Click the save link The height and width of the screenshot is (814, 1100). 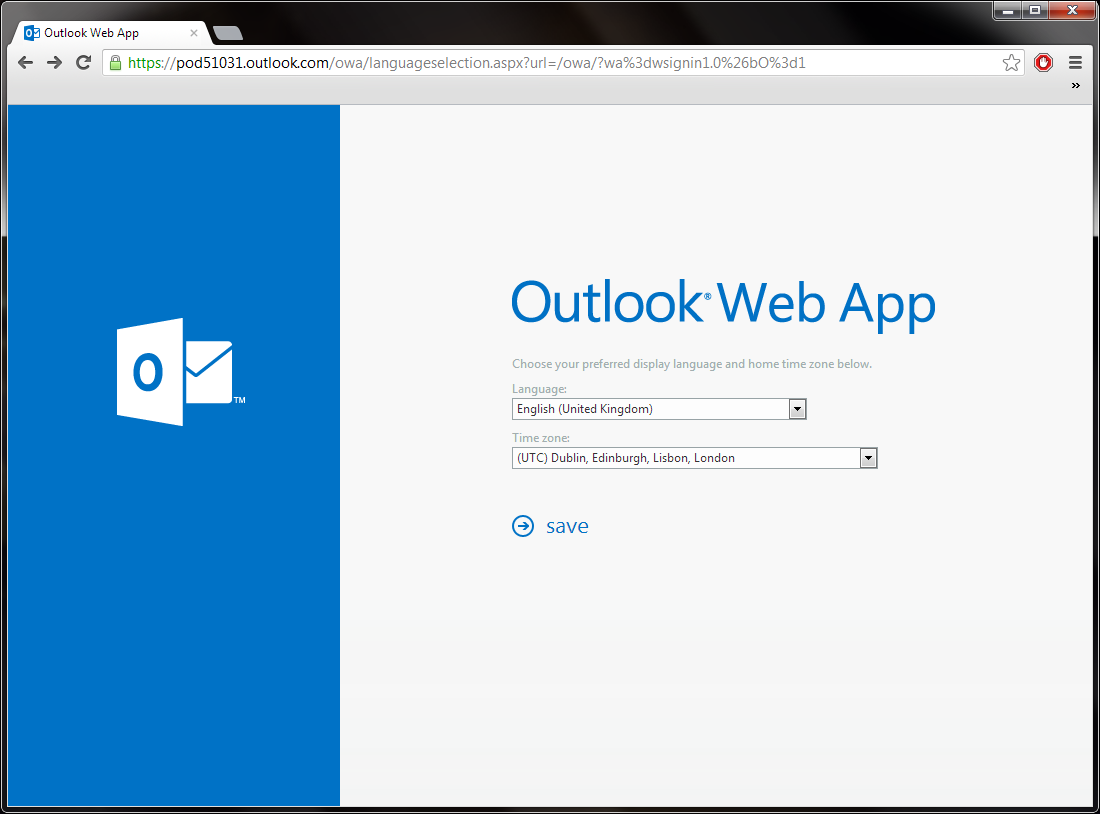coord(567,526)
